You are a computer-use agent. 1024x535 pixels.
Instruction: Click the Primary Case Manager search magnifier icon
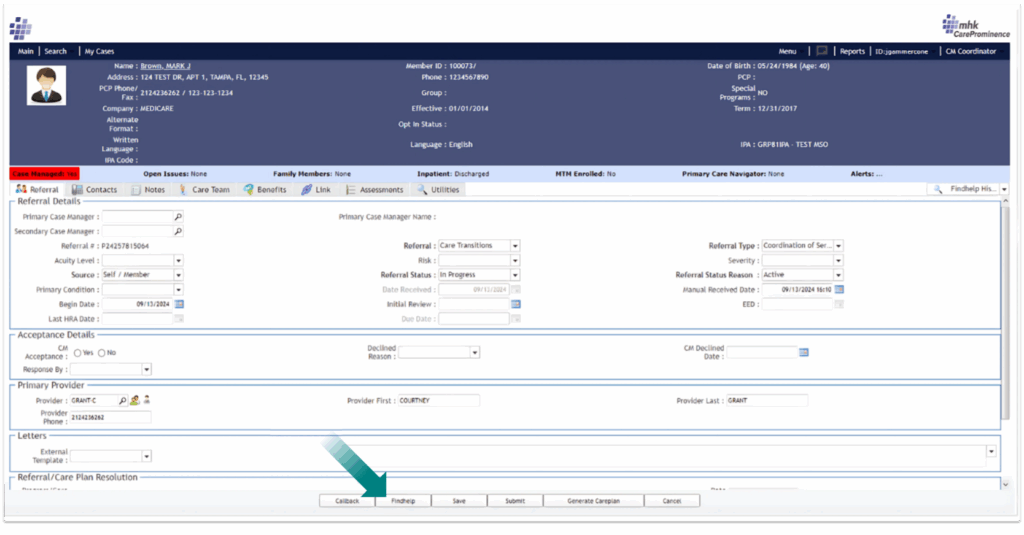(179, 216)
